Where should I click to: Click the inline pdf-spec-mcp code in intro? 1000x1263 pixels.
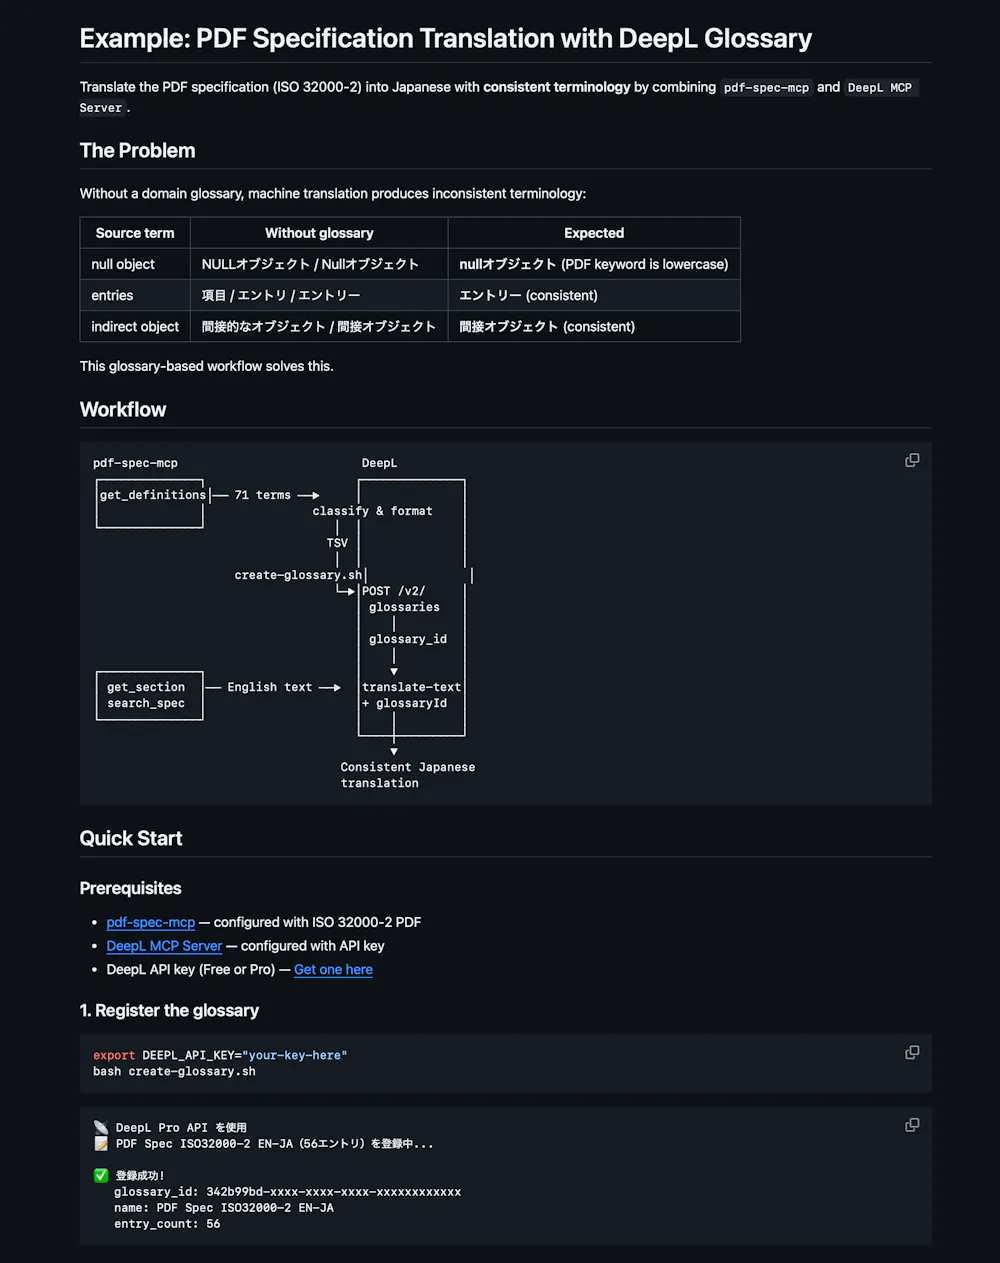coord(766,88)
